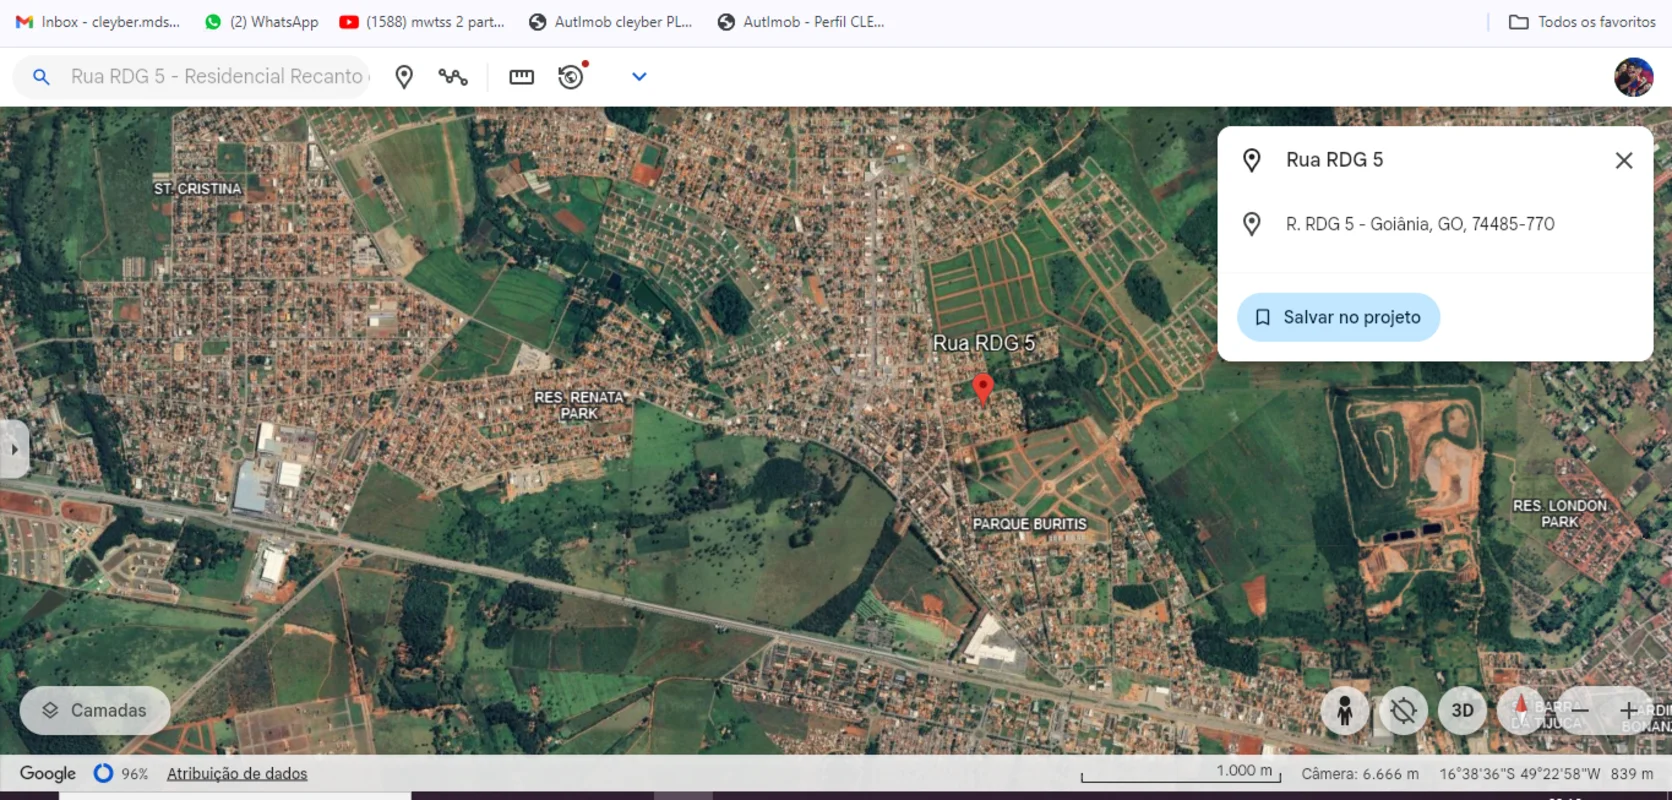Click the red map pin for Rua RDG 5
This screenshot has width=1672, height=800.
tap(983, 388)
